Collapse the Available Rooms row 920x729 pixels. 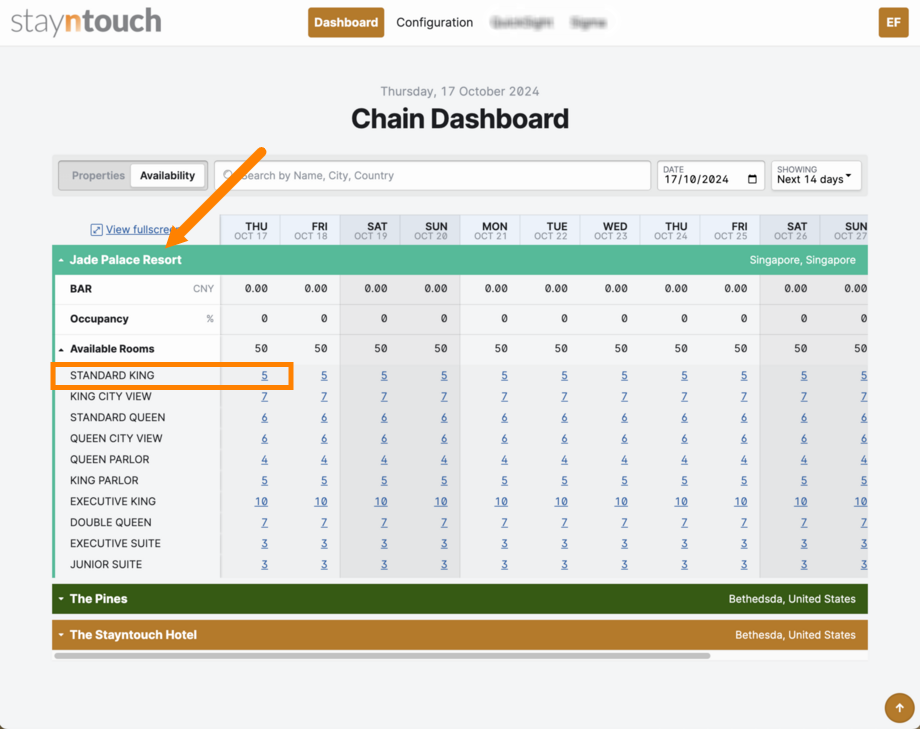click(x=61, y=349)
